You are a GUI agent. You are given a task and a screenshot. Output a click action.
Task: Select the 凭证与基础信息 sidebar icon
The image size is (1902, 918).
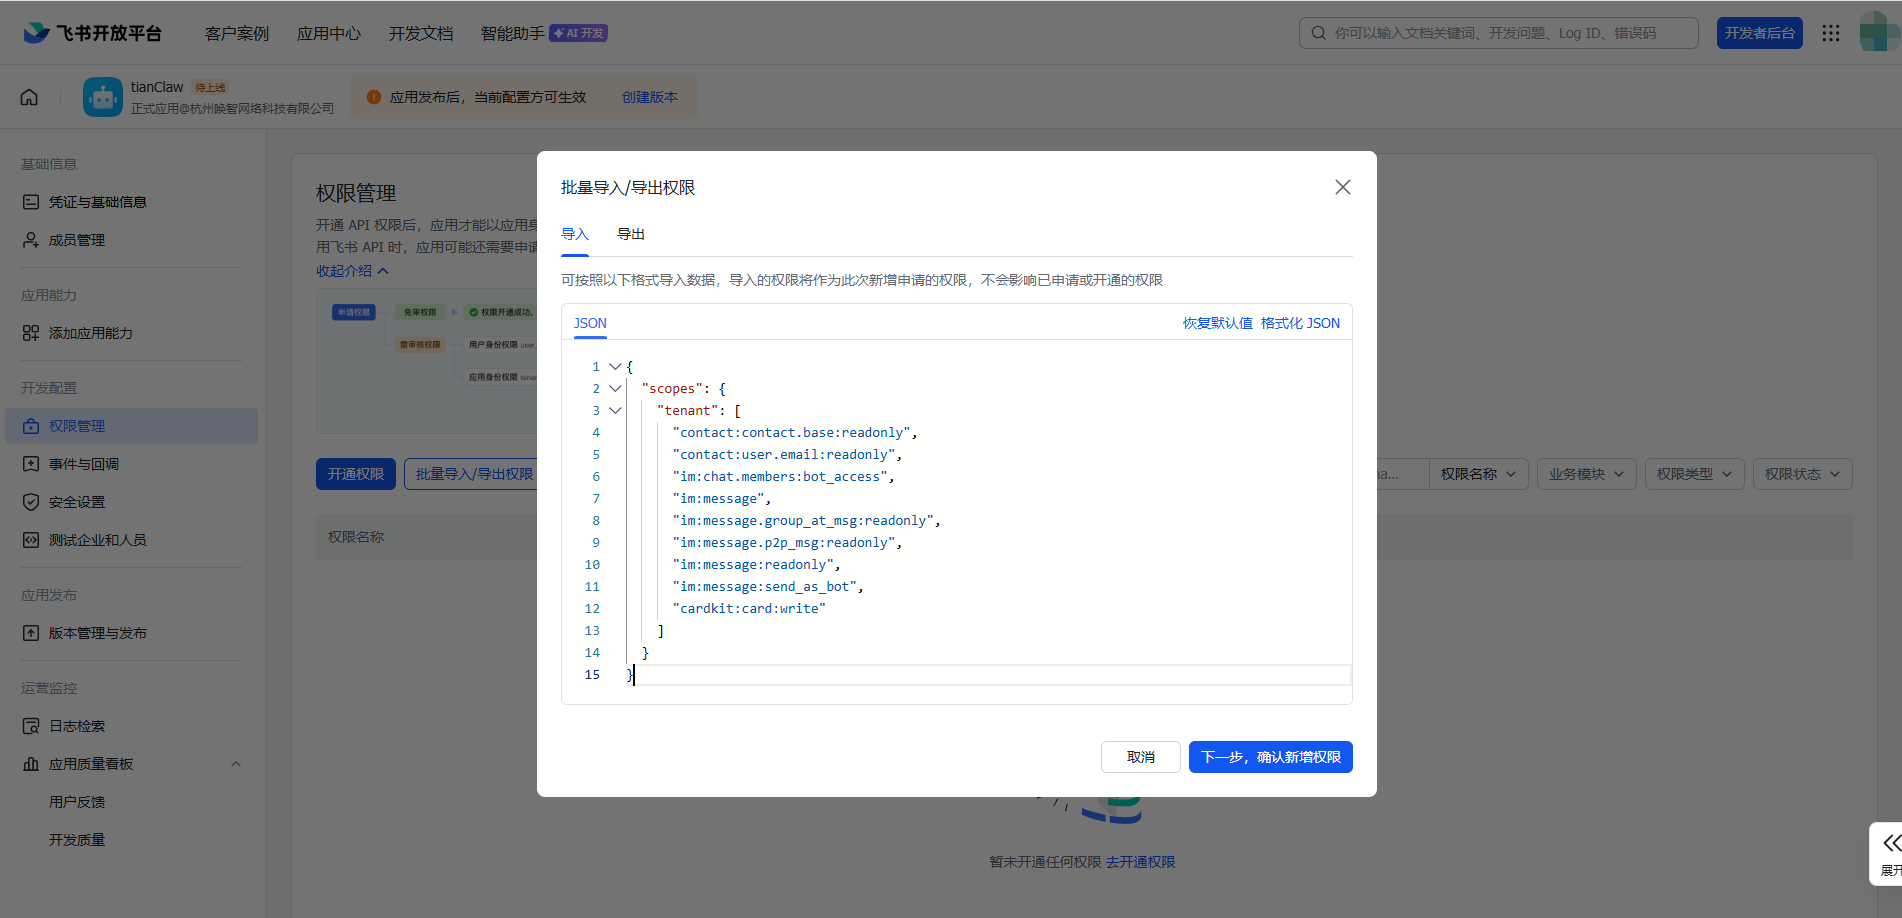point(31,201)
